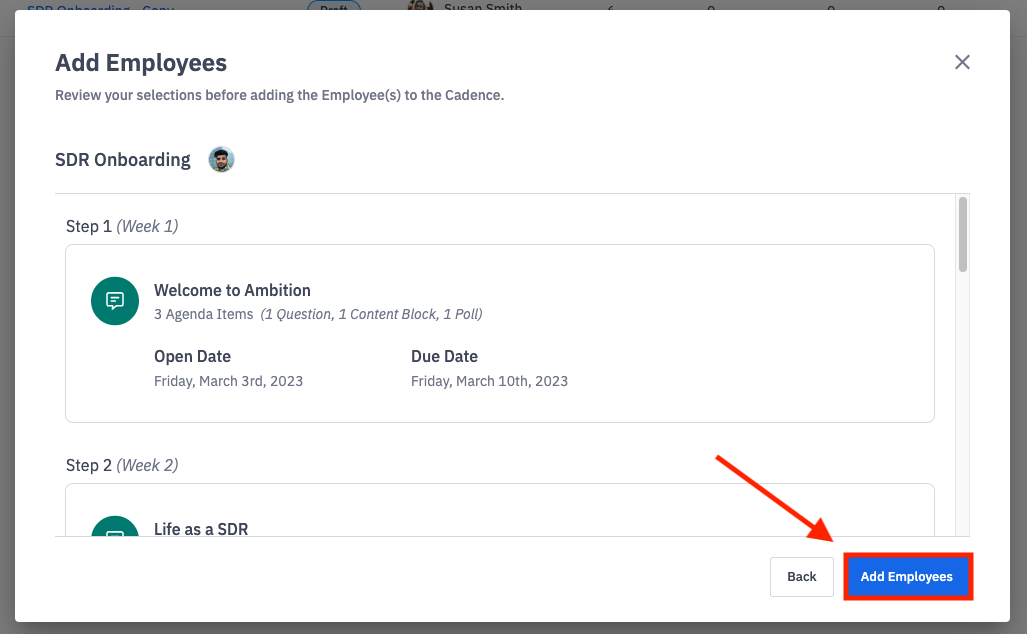Viewport: 1027px width, 634px height.
Task: Click the SDR Onboarding owner avatar
Action: [x=221, y=159]
